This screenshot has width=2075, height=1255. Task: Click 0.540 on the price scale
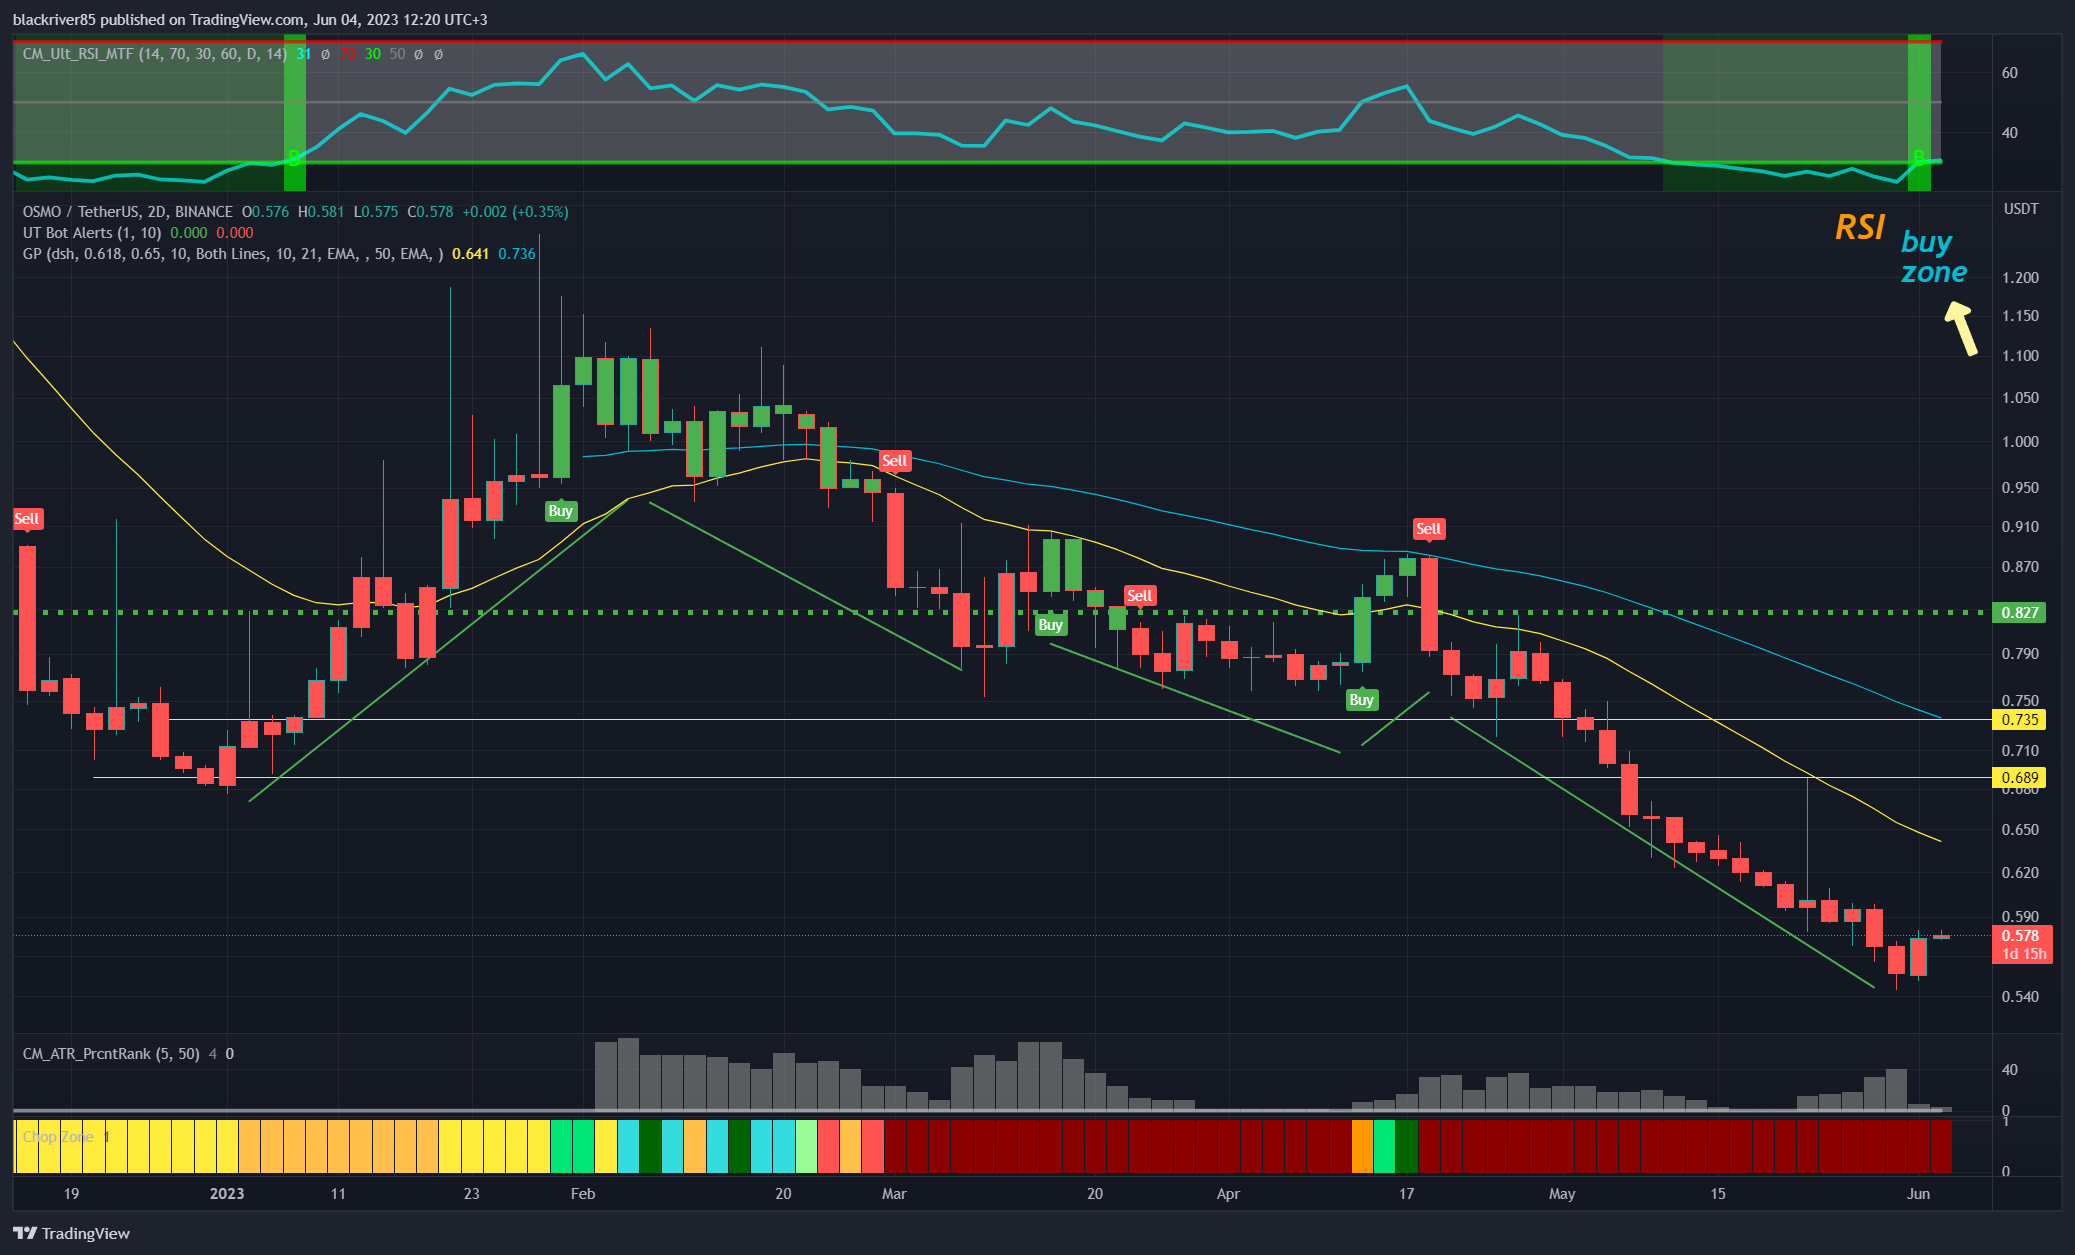(x=2021, y=997)
